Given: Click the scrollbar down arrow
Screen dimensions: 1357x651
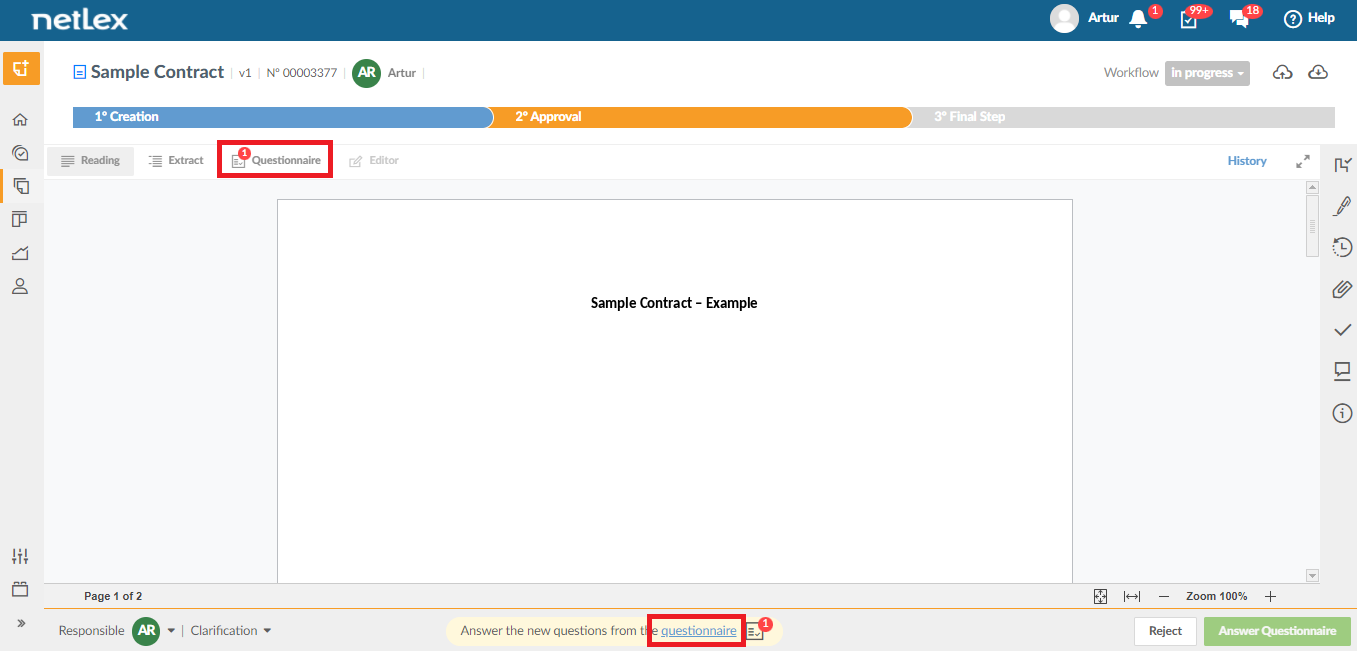Looking at the screenshot, I should (x=1312, y=576).
